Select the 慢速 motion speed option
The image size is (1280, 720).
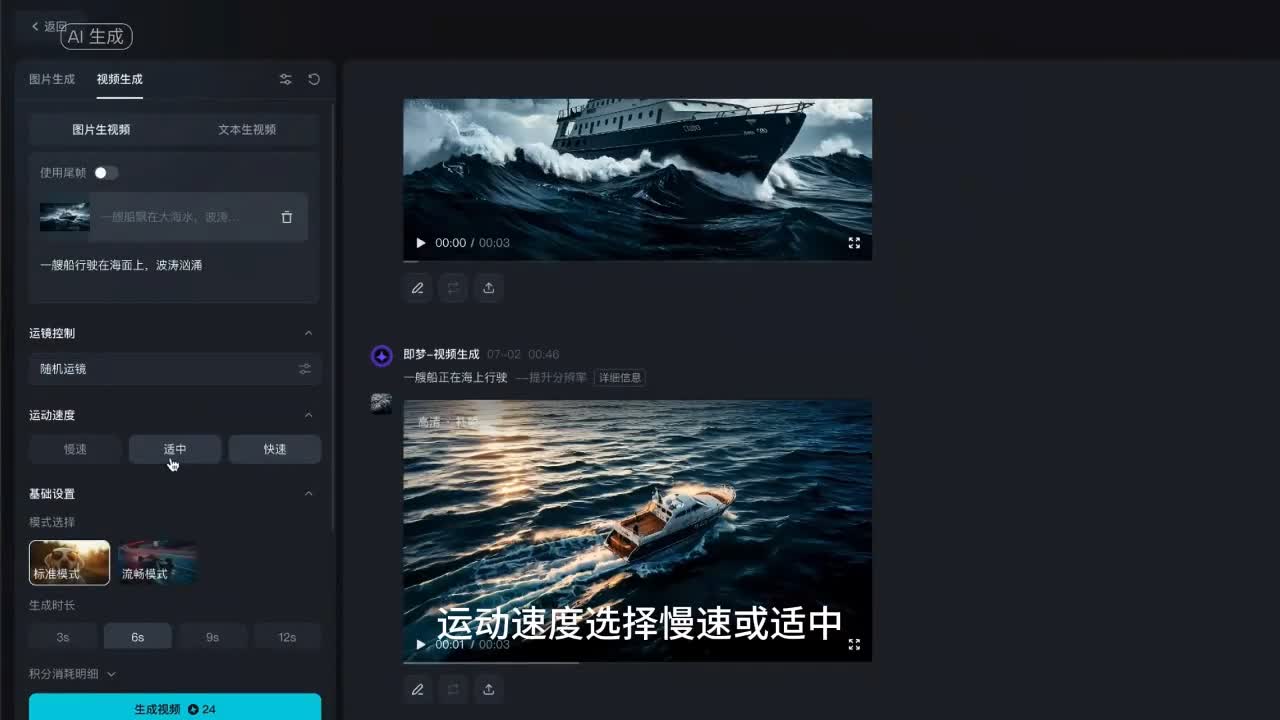(x=75, y=449)
